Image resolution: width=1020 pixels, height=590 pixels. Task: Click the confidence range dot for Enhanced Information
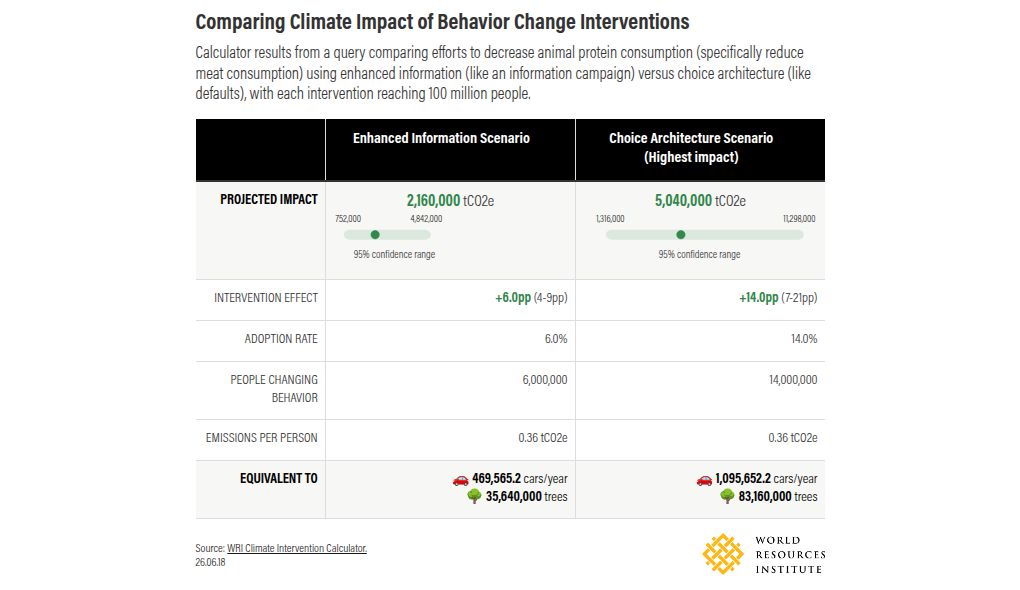click(x=375, y=235)
